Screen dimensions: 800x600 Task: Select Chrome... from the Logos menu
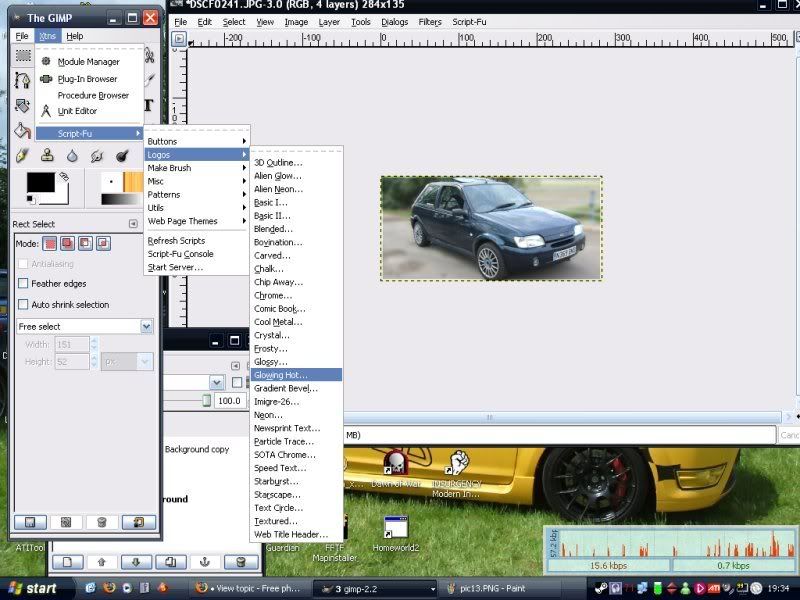(x=296, y=295)
